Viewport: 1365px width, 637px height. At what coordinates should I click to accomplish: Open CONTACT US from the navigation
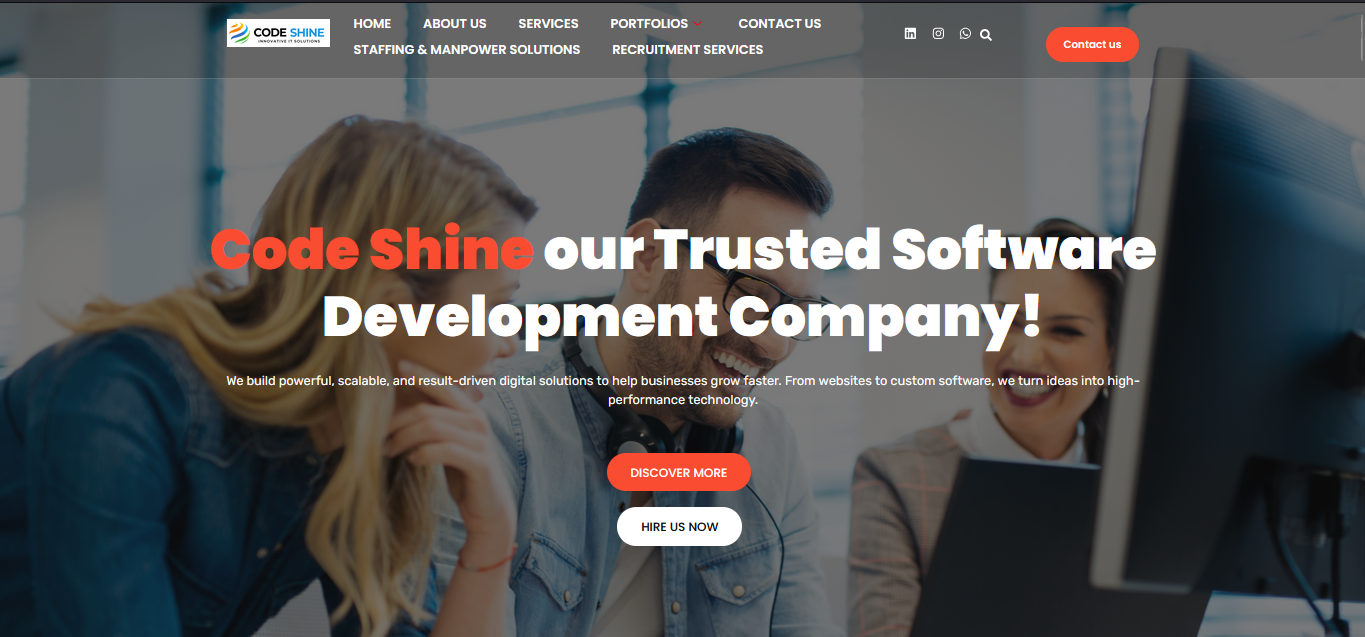(780, 23)
